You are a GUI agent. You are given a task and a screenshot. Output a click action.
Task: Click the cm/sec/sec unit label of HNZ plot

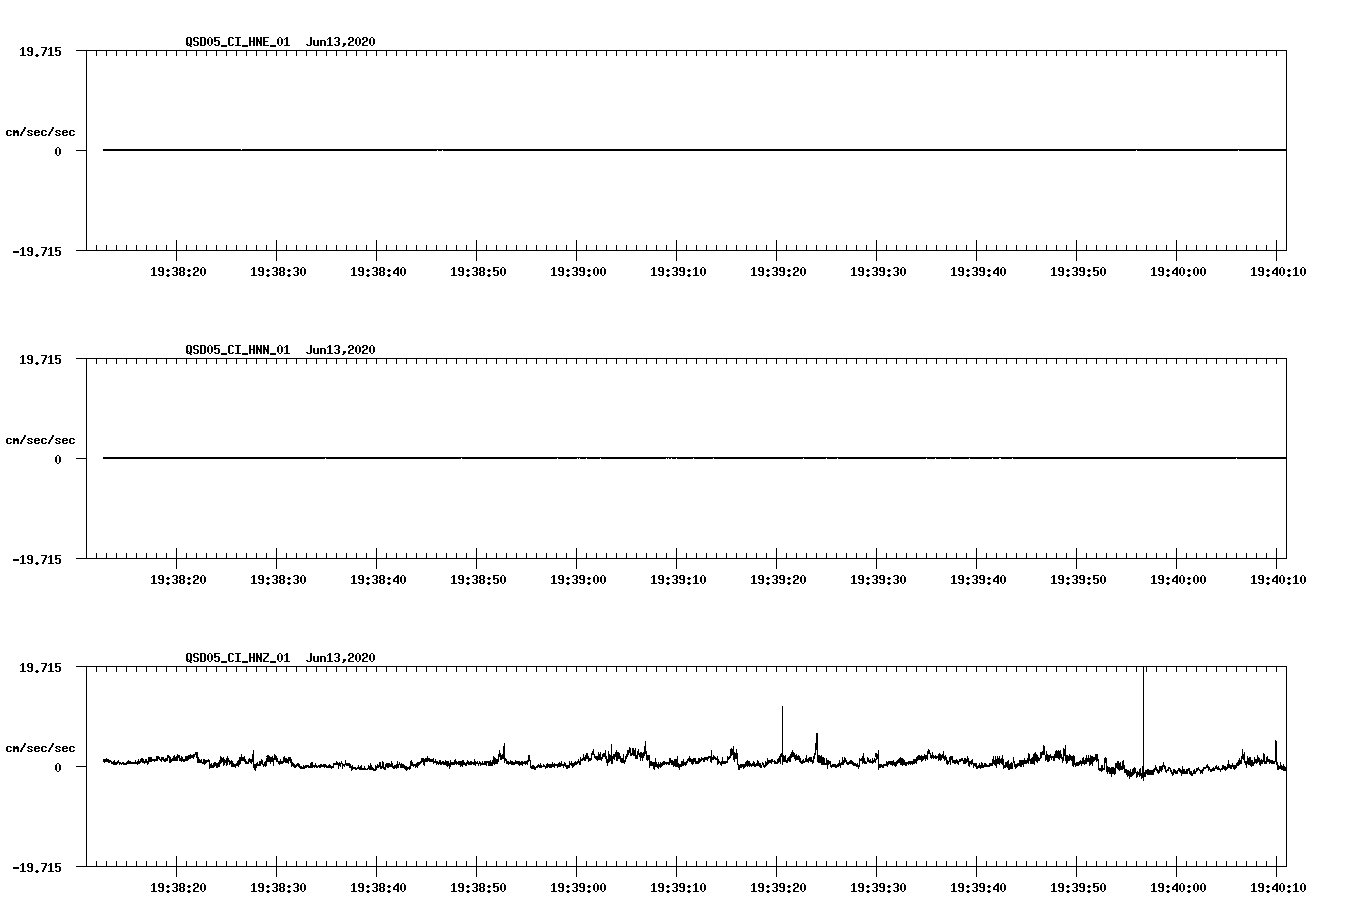pyautogui.click(x=40, y=748)
